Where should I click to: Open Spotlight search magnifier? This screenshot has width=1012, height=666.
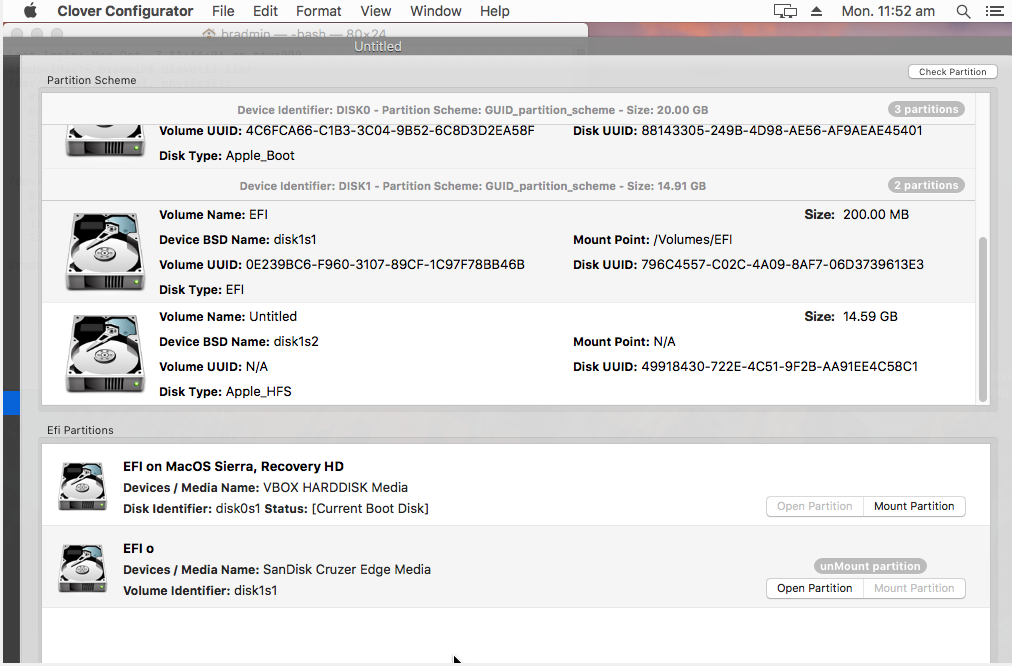963,11
